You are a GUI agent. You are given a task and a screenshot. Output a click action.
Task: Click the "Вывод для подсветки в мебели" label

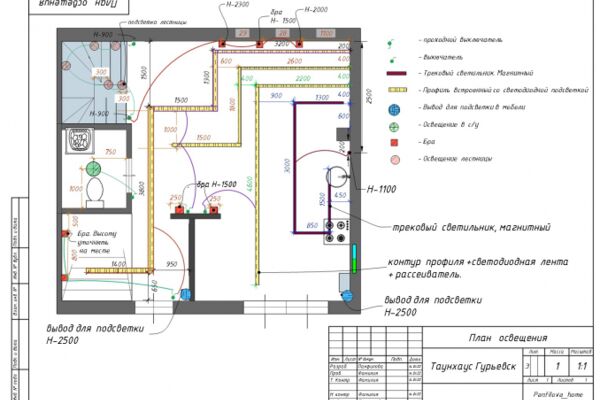472,107
